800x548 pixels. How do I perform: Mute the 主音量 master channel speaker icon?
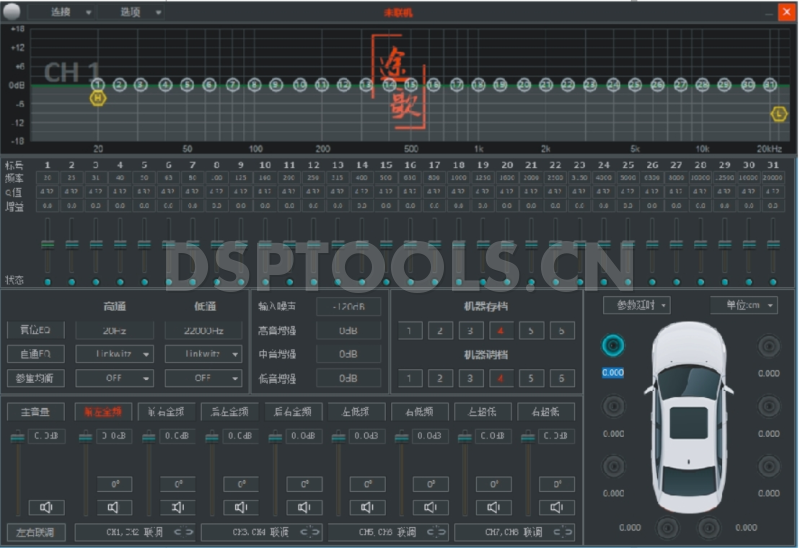click(46, 507)
